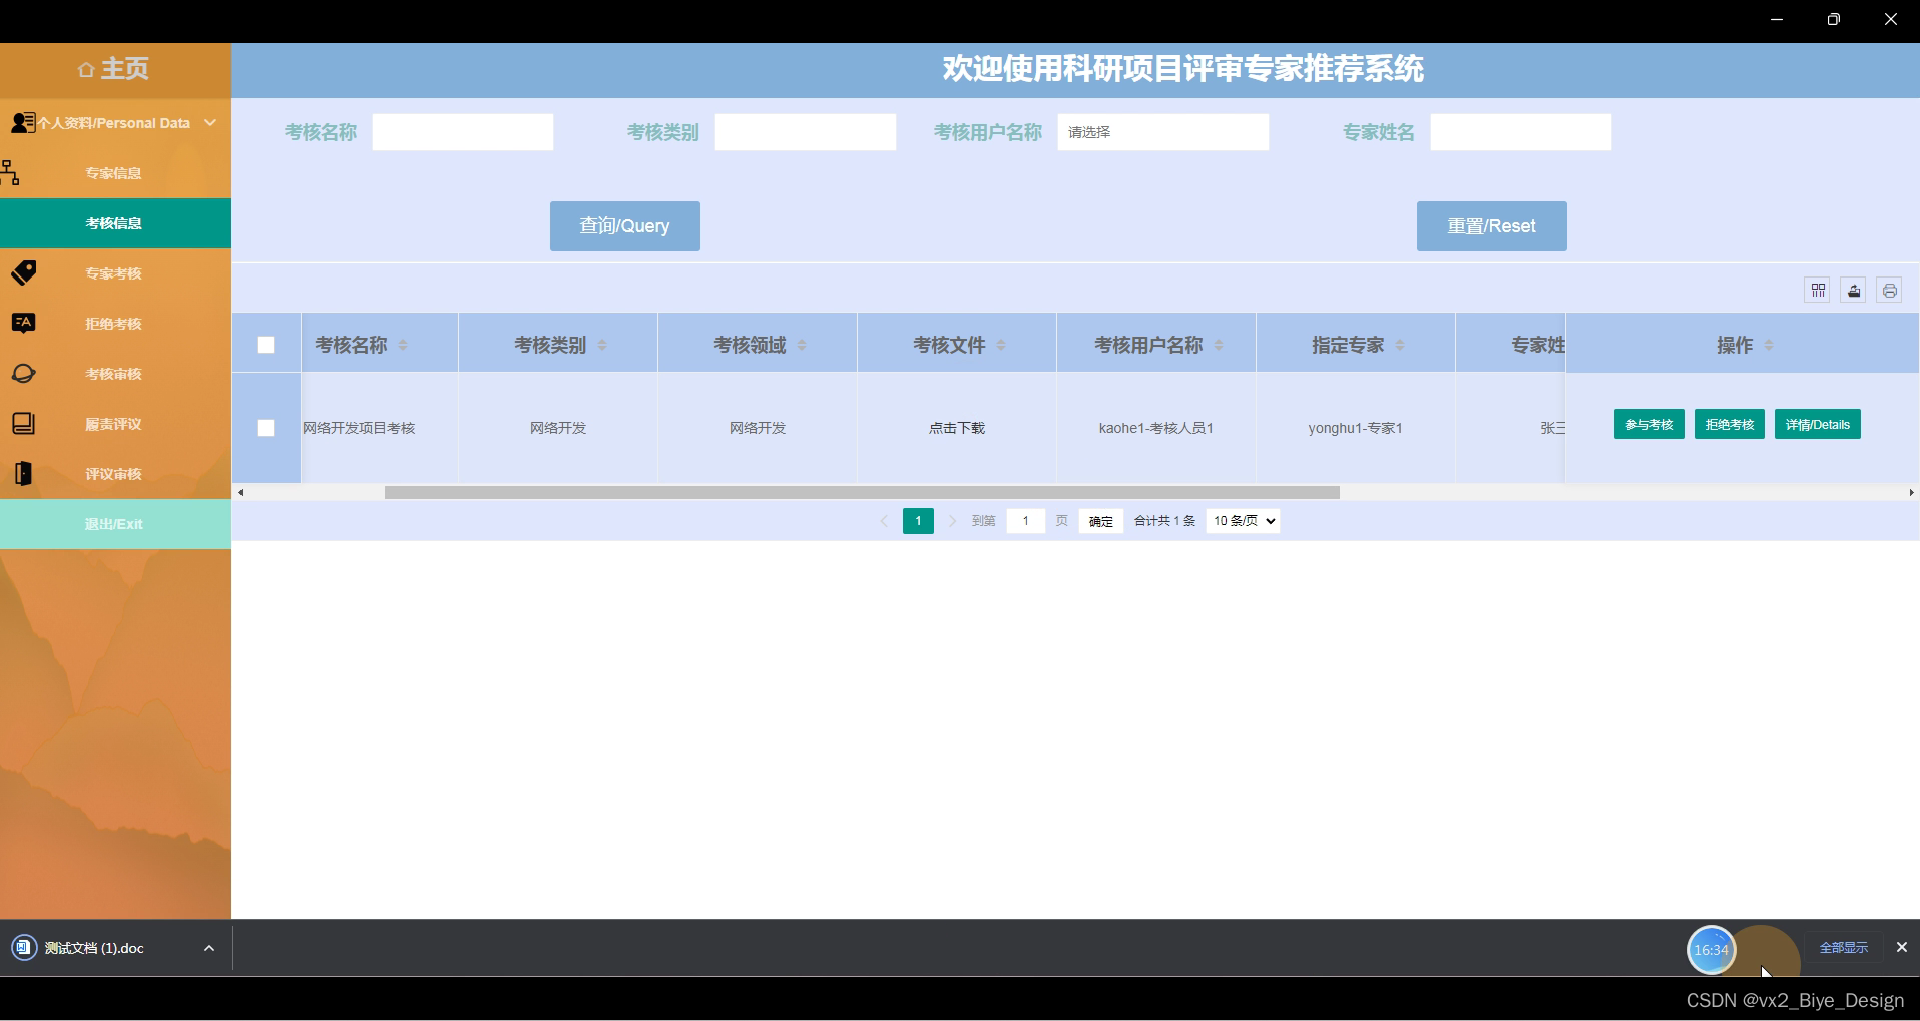Open 专家信息 in the sidebar
1920x1021 pixels.
(113, 173)
